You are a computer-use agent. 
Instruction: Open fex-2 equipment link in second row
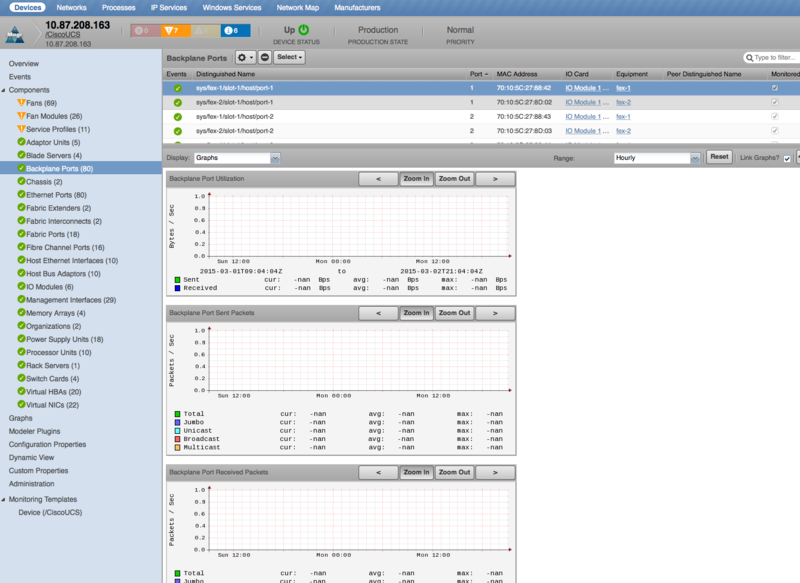coord(623,102)
